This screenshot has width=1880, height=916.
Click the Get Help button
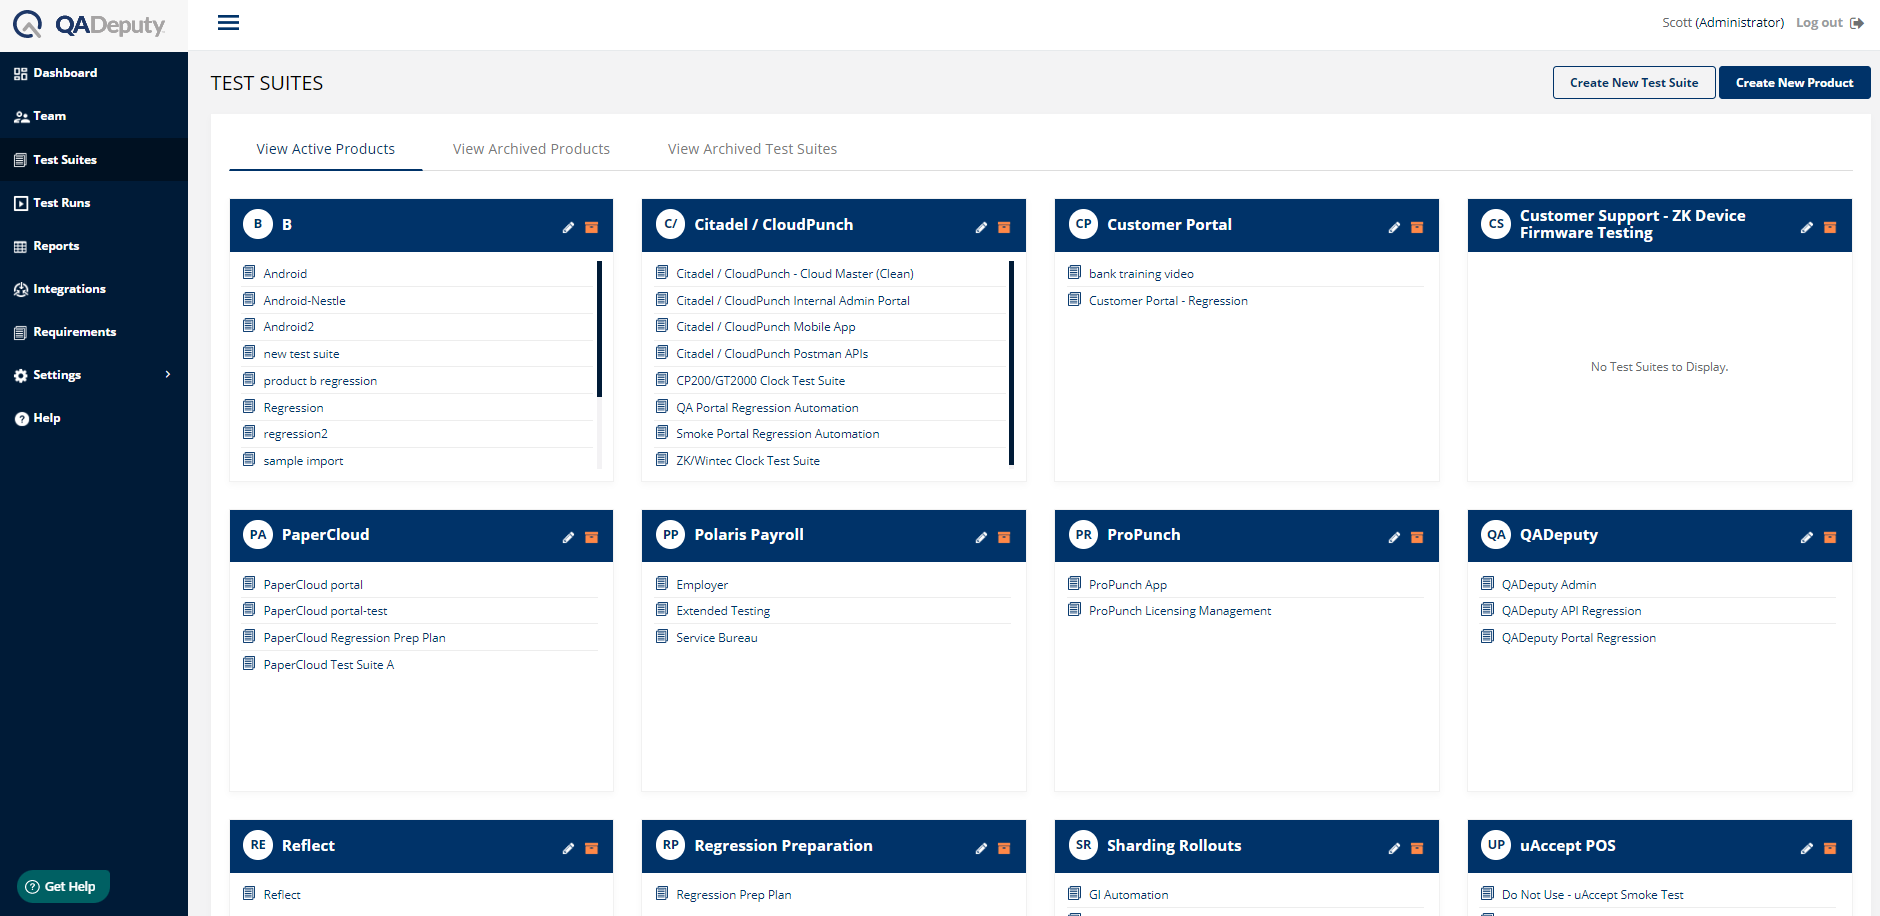[63, 886]
